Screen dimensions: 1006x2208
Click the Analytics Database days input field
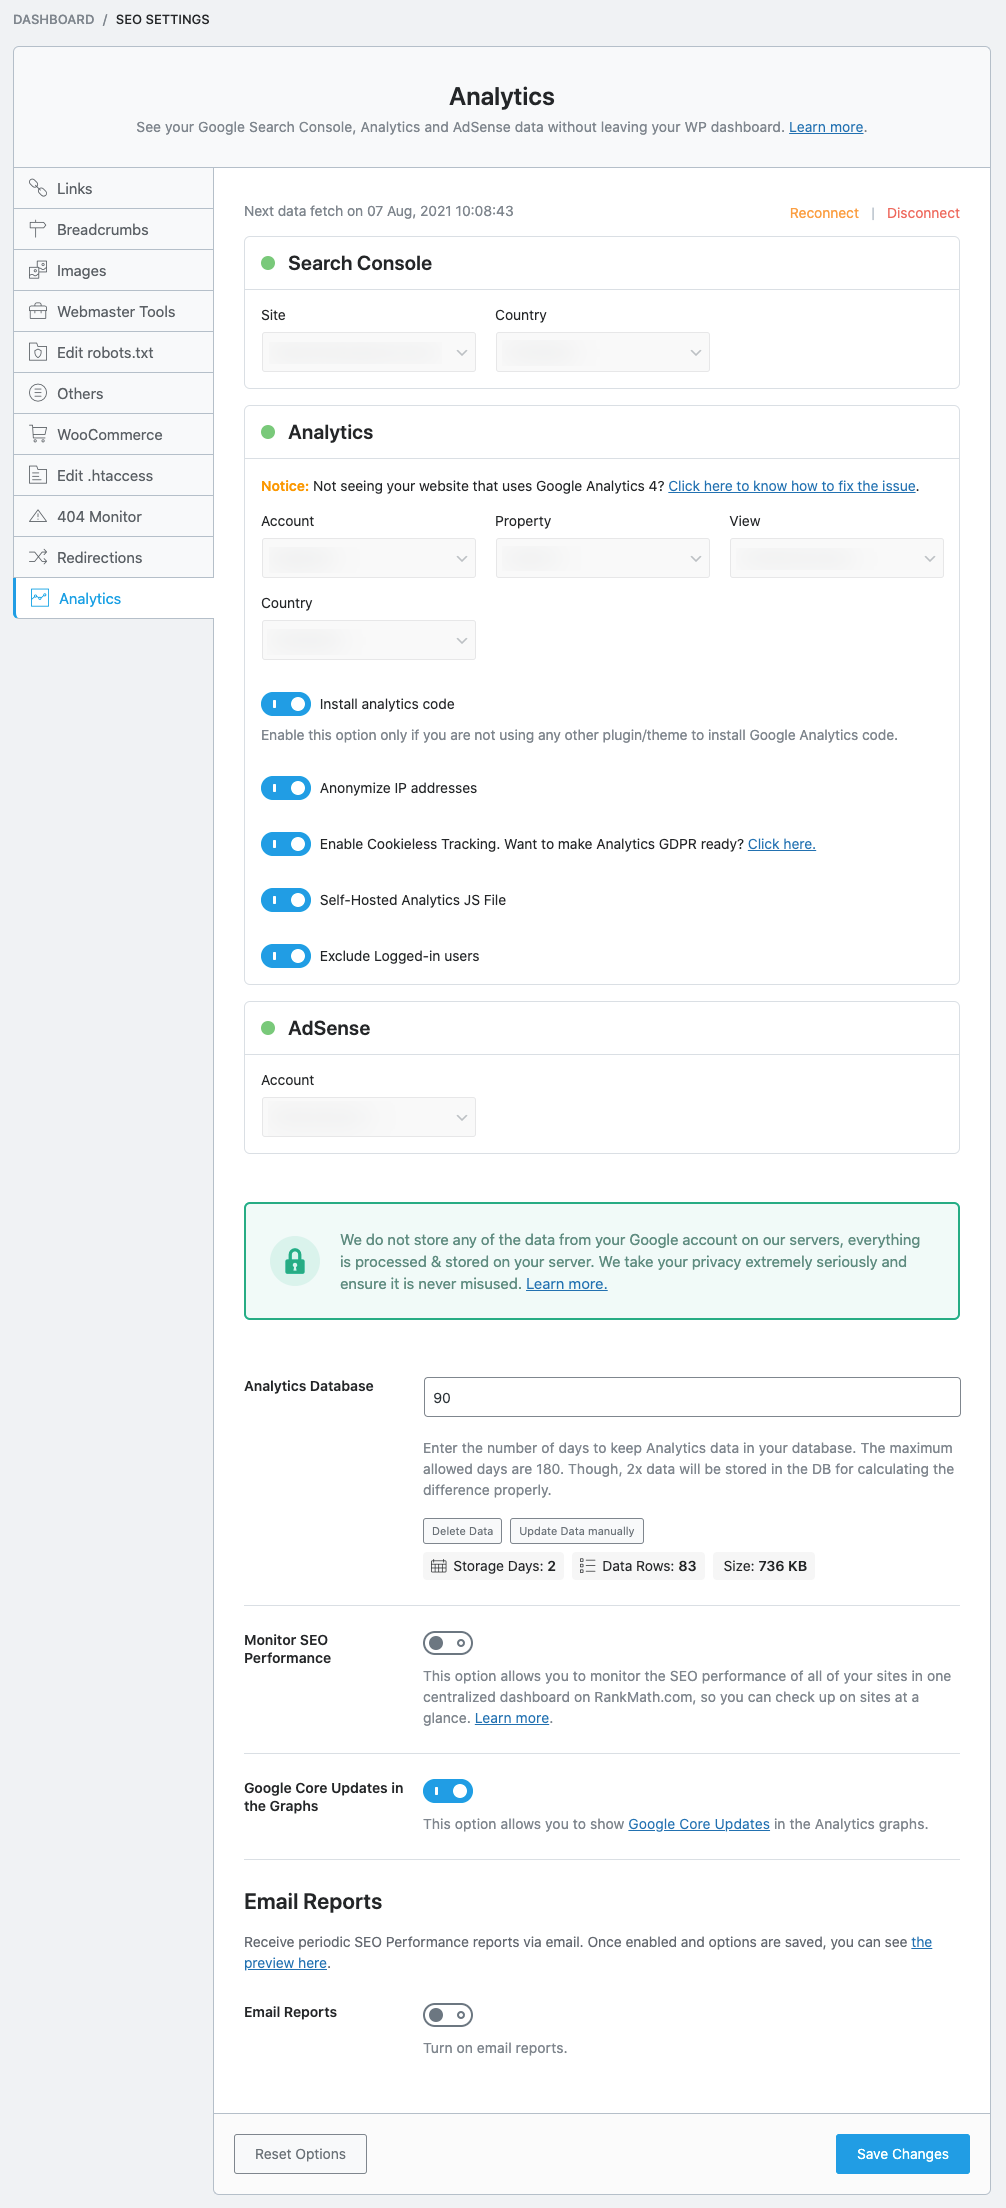(x=692, y=1397)
